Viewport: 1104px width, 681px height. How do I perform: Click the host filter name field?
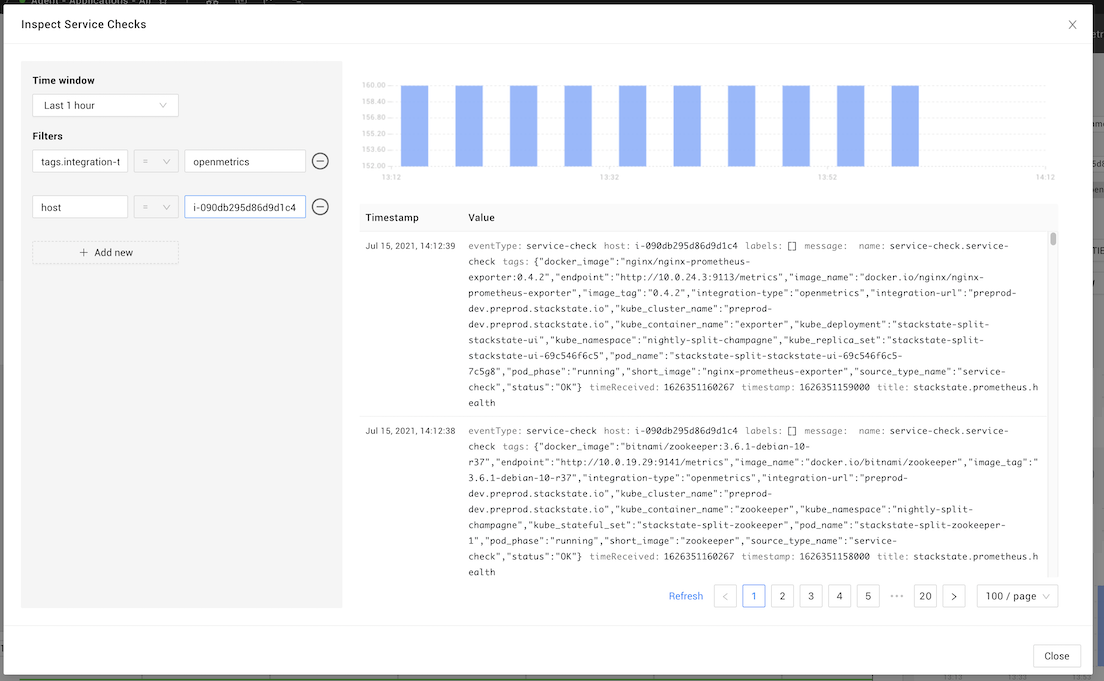(80, 207)
